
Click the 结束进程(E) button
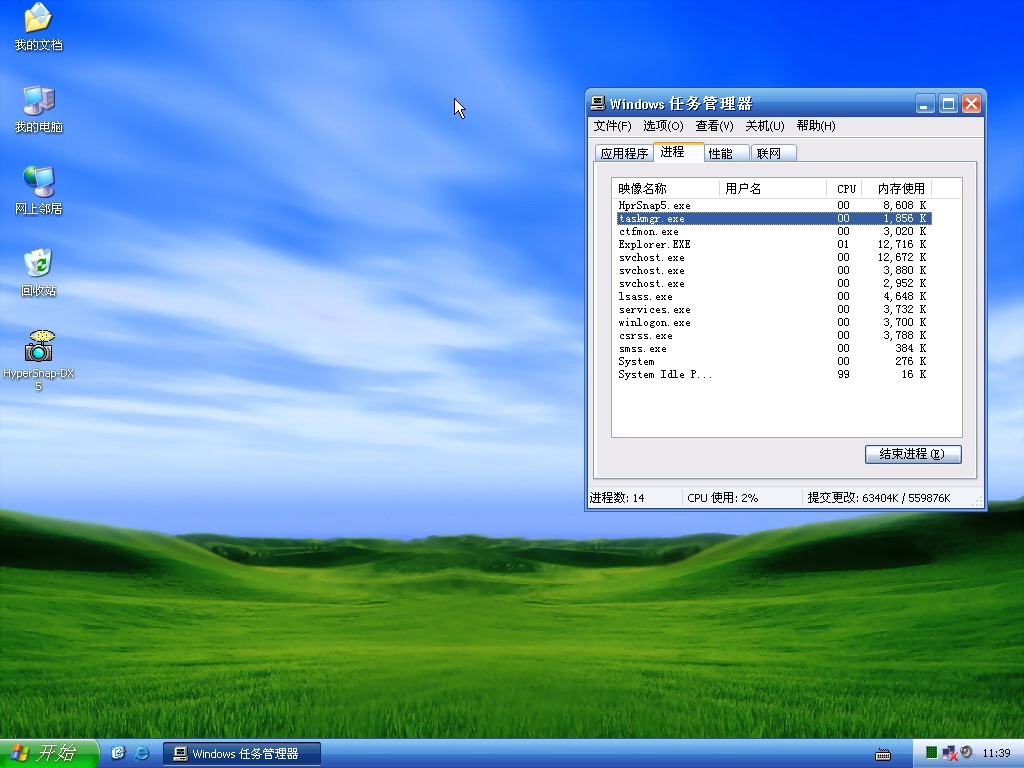[913, 454]
